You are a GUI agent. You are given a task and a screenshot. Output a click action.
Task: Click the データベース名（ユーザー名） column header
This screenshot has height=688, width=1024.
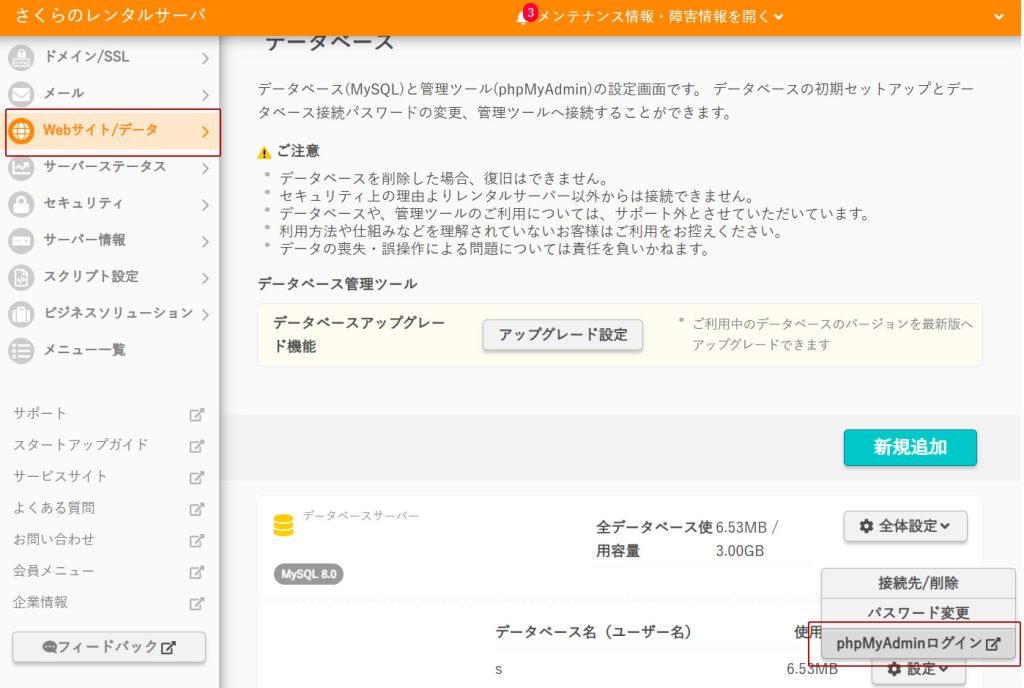click(x=593, y=632)
